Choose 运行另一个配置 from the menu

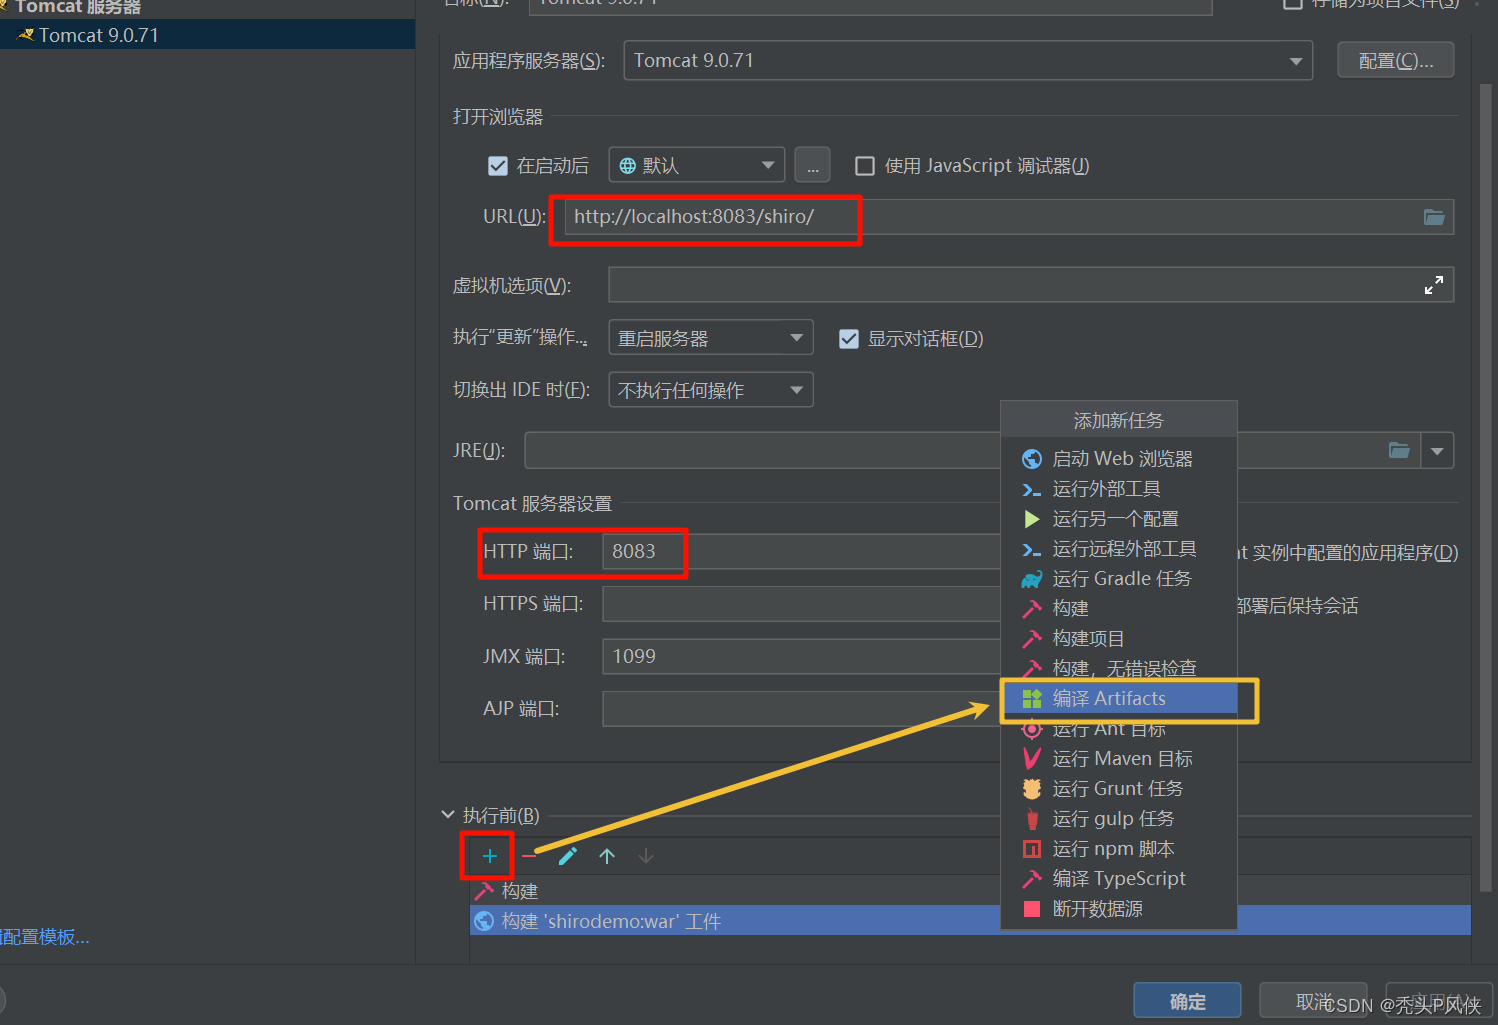coord(1118,519)
